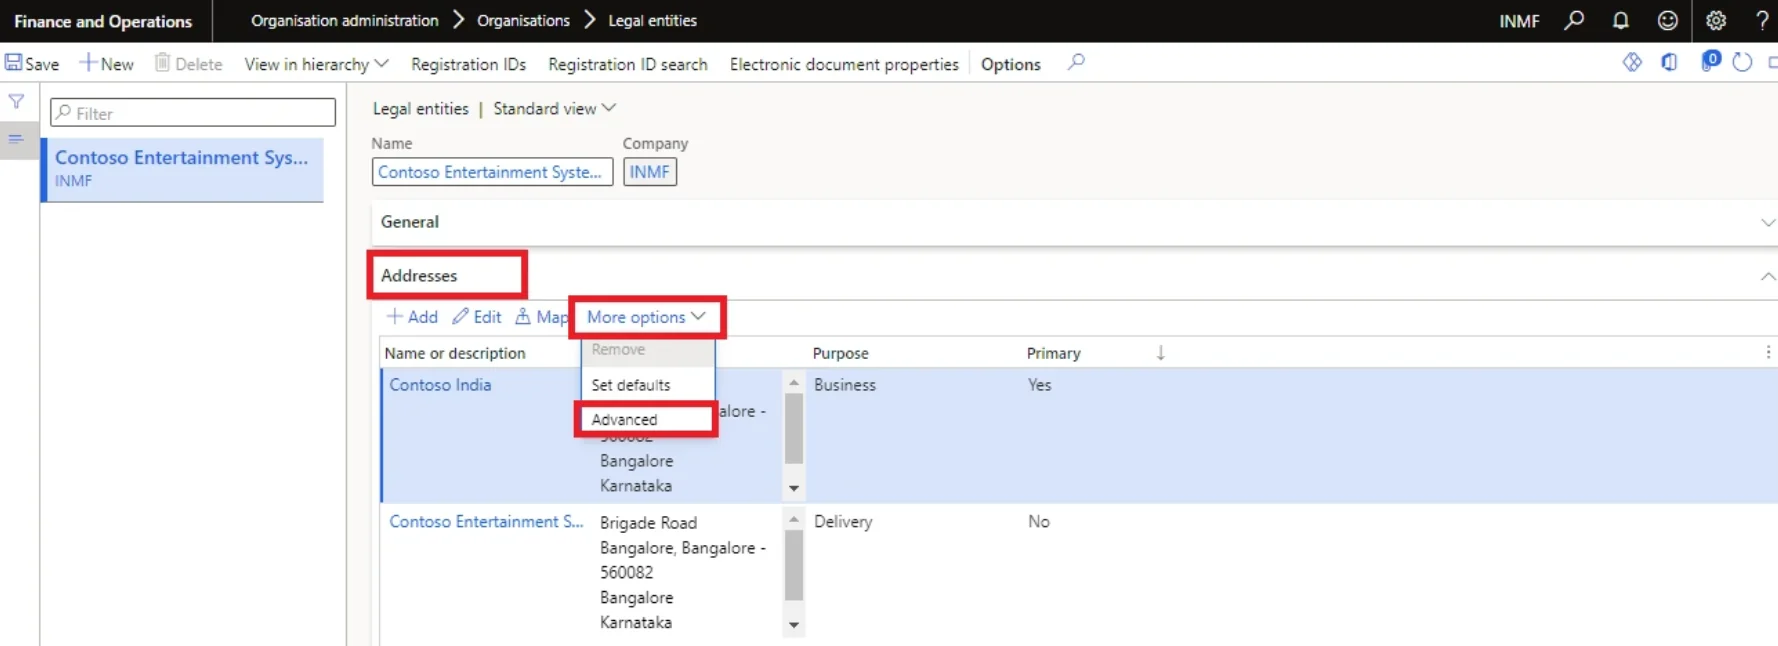Click the Purpose column header

840,353
